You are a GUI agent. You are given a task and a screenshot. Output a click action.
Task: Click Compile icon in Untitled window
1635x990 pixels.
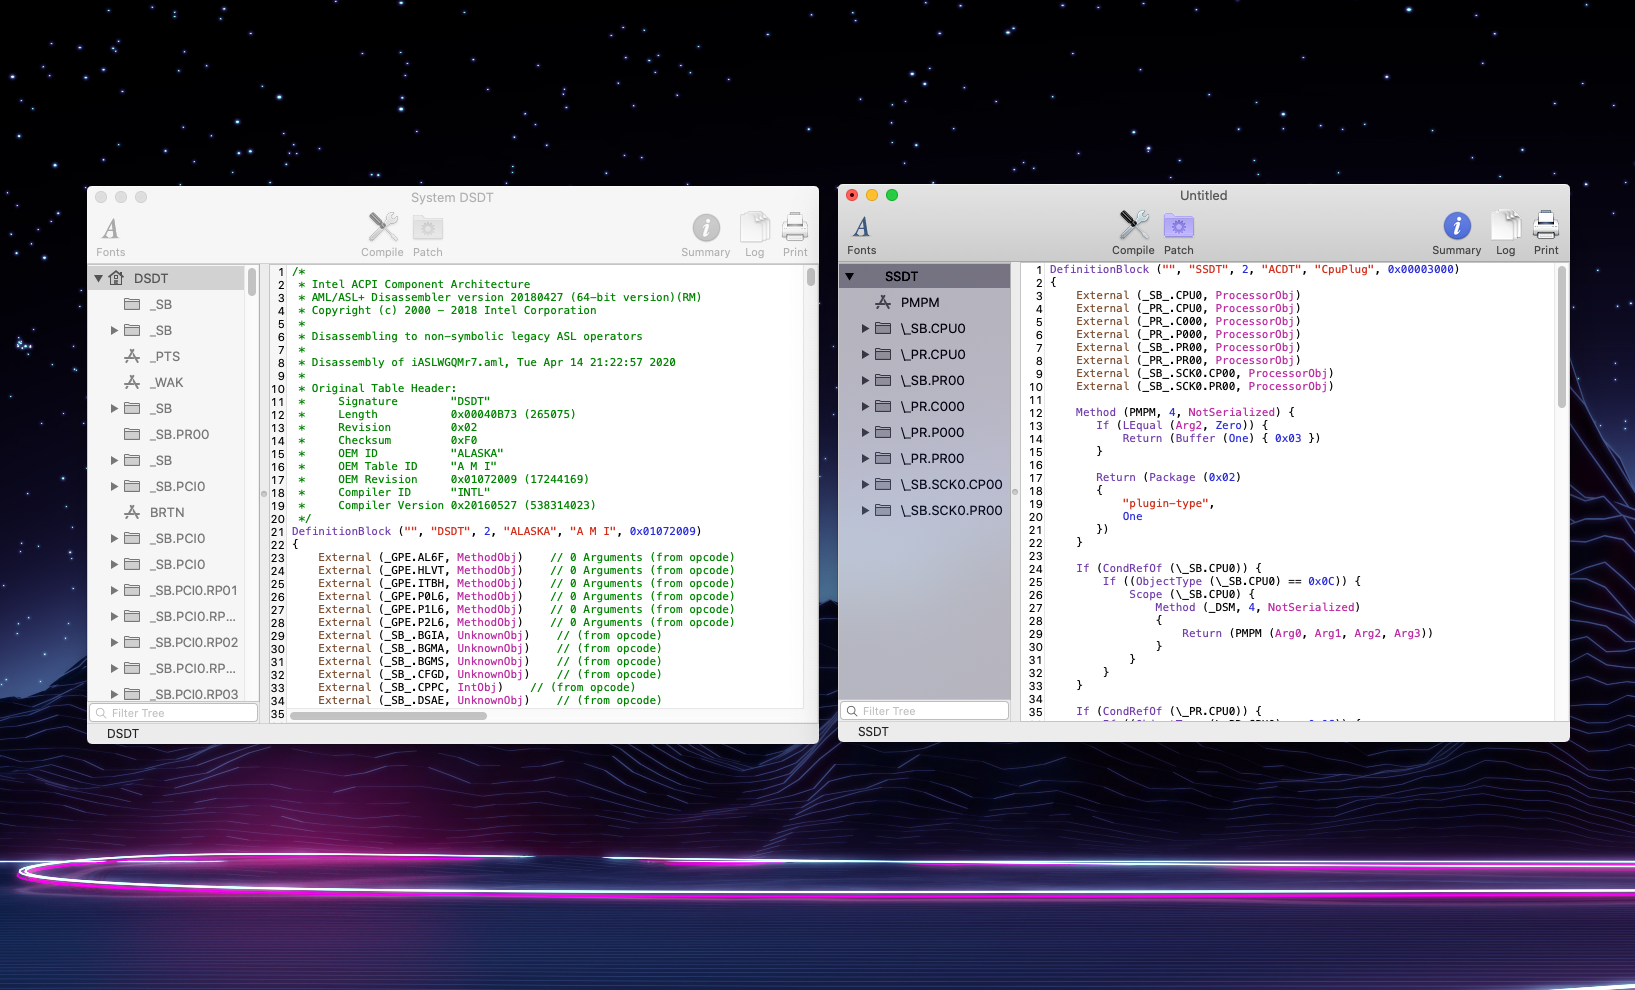pos(1133,226)
